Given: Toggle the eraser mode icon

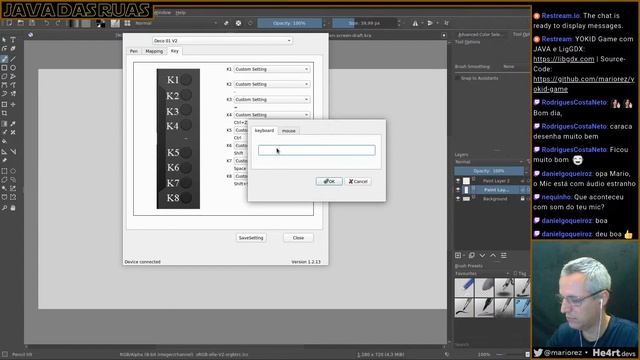Looking at the screenshot, I should point(226,23).
